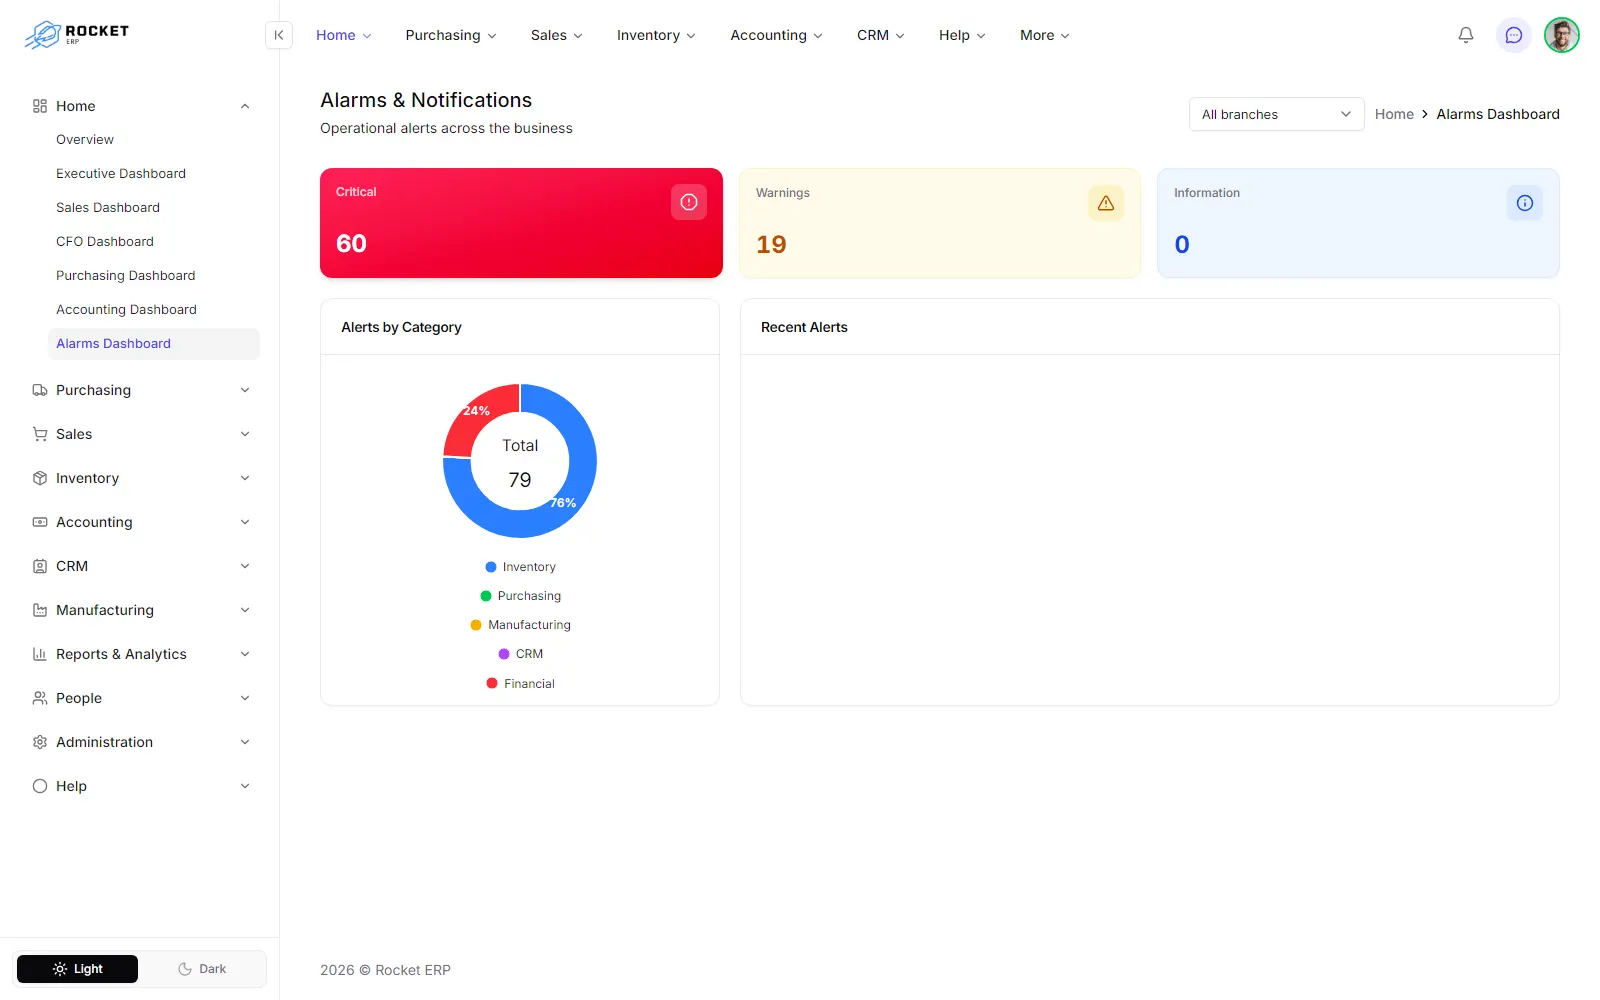Click the Information circle icon
The height and width of the screenshot is (1000, 1600).
click(1525, 203)
